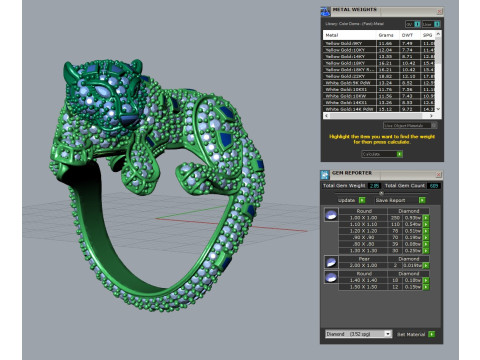Click the green arrow next to Update
Viewport: 480px width, 360px height.
pyautogui.click(x=362, y=200)
